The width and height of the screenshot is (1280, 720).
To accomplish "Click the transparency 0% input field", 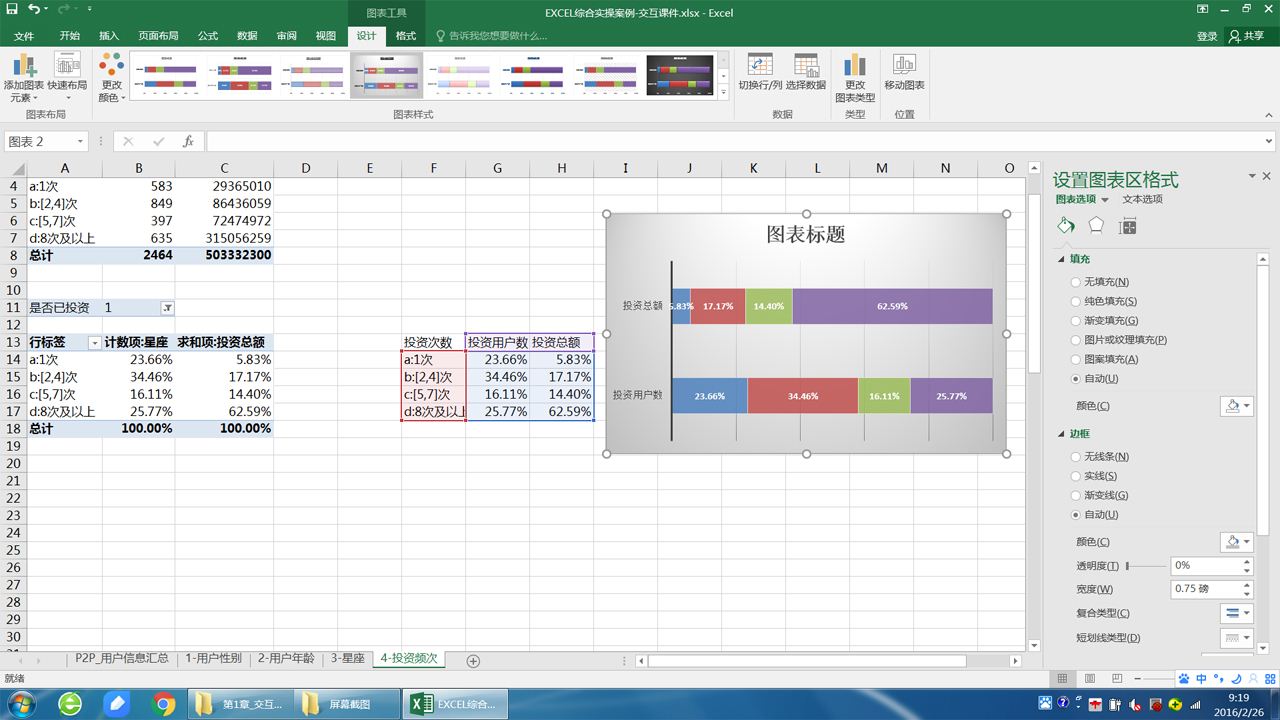I will (x=1205, y=565).
